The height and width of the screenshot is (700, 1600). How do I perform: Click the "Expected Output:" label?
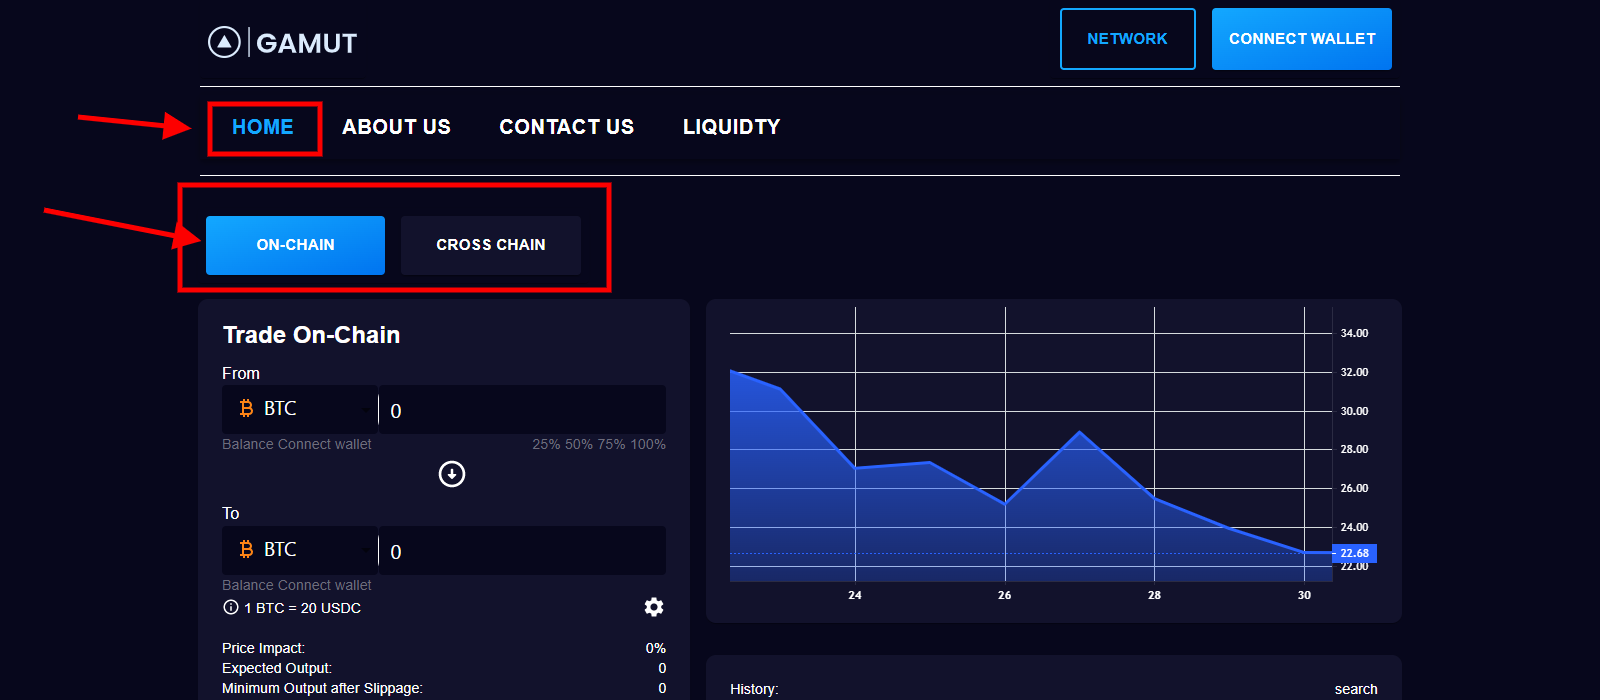coord(277,668)
